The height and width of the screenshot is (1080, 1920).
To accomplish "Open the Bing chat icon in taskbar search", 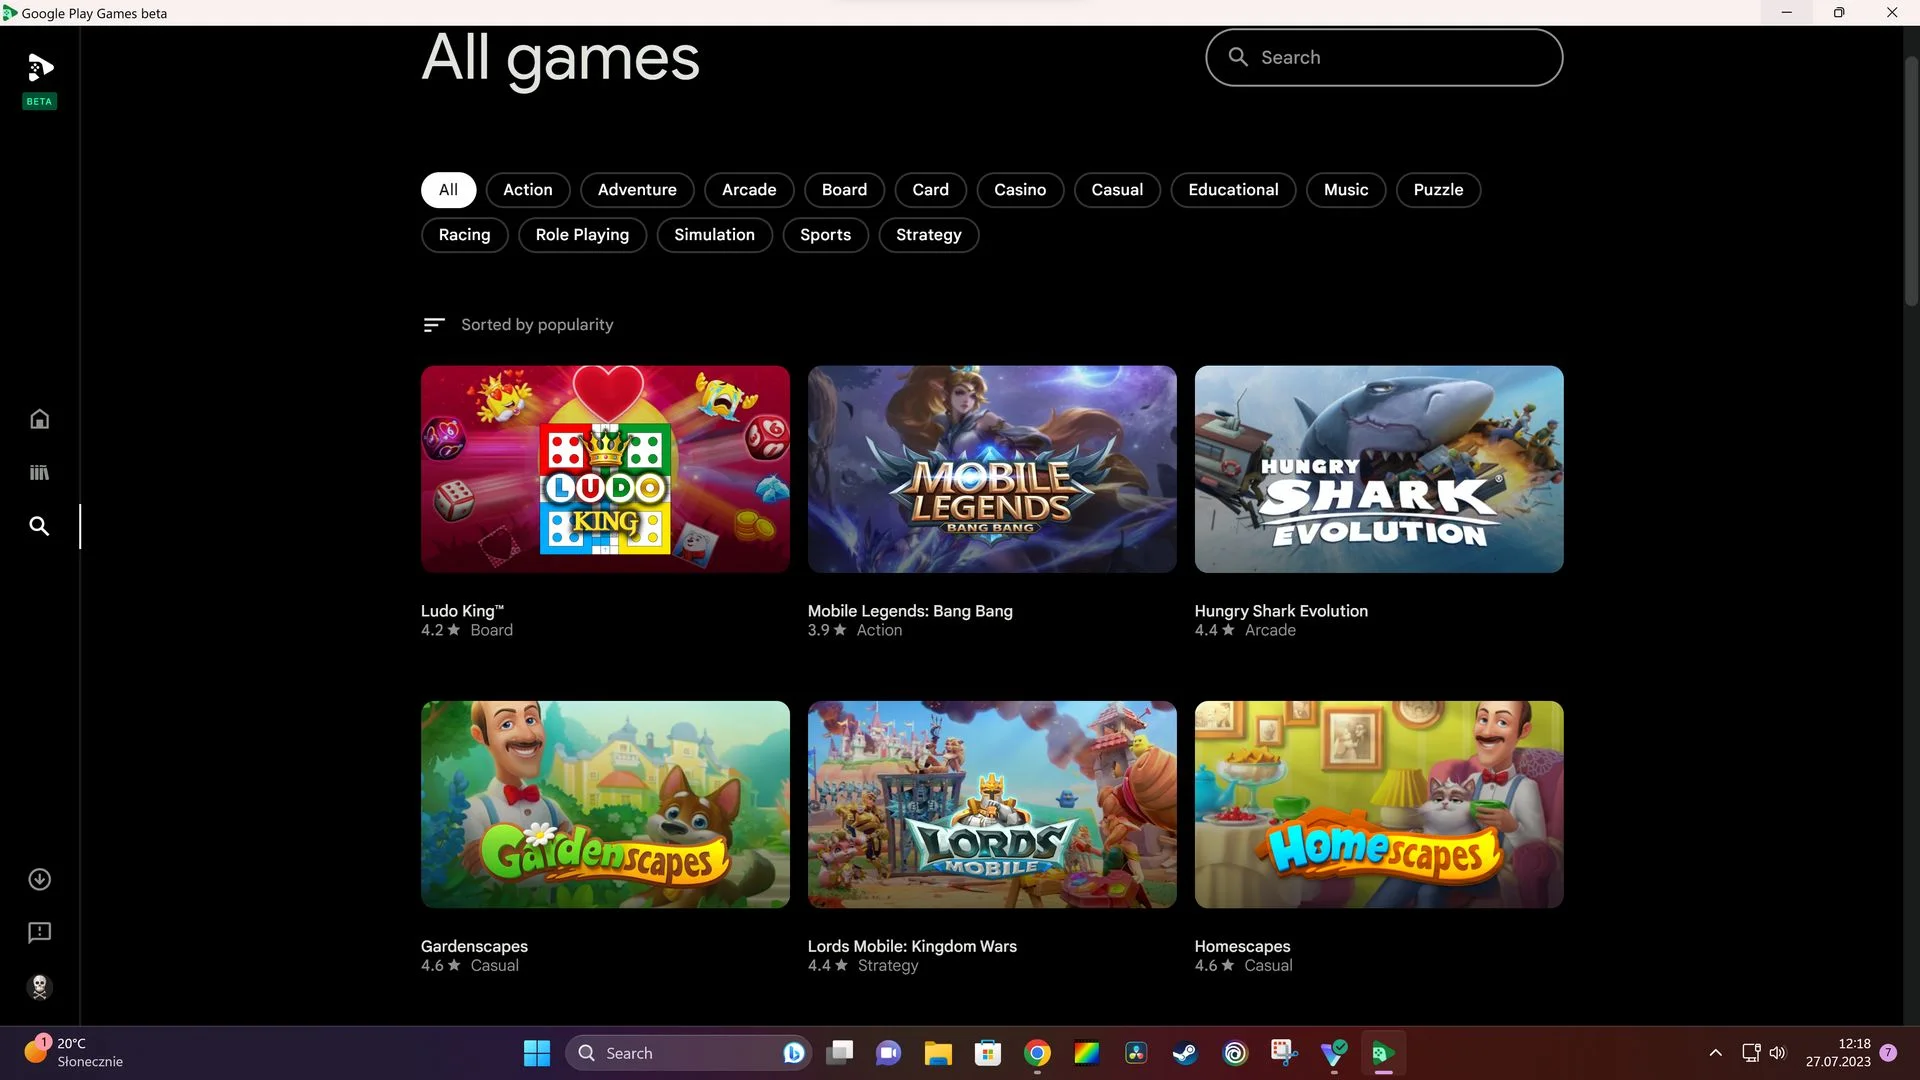I will (794, 1053).
